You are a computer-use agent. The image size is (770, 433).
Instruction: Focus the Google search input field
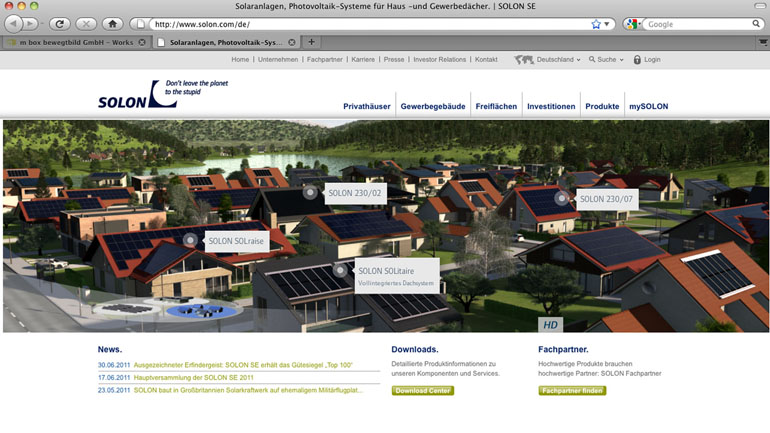(x=698, y=24)
